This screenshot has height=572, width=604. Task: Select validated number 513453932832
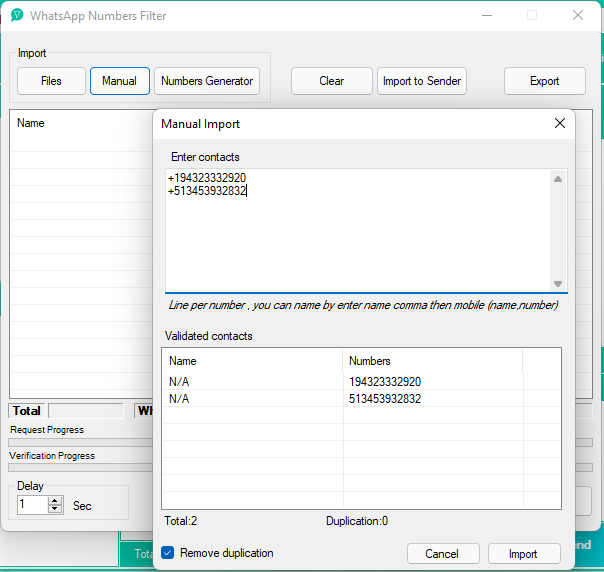pyautogui.click(x=385, y=399)
